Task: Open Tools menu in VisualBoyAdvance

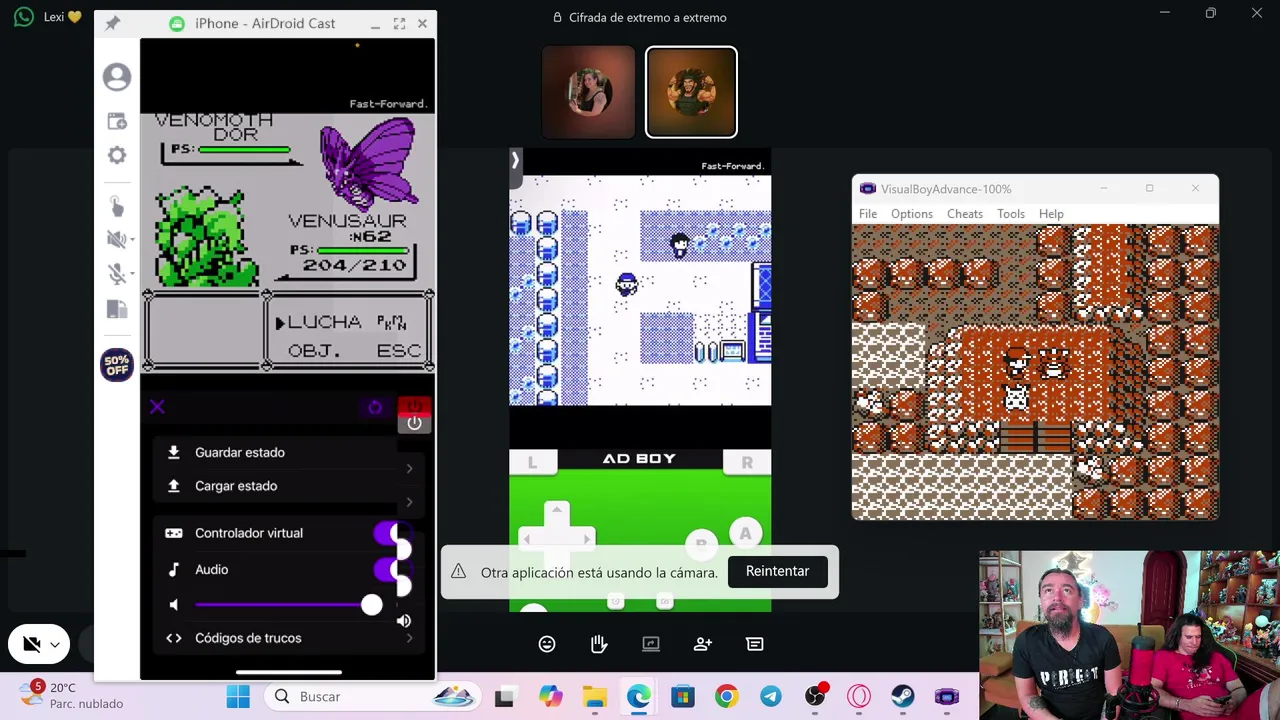Action: [1011, 214]
